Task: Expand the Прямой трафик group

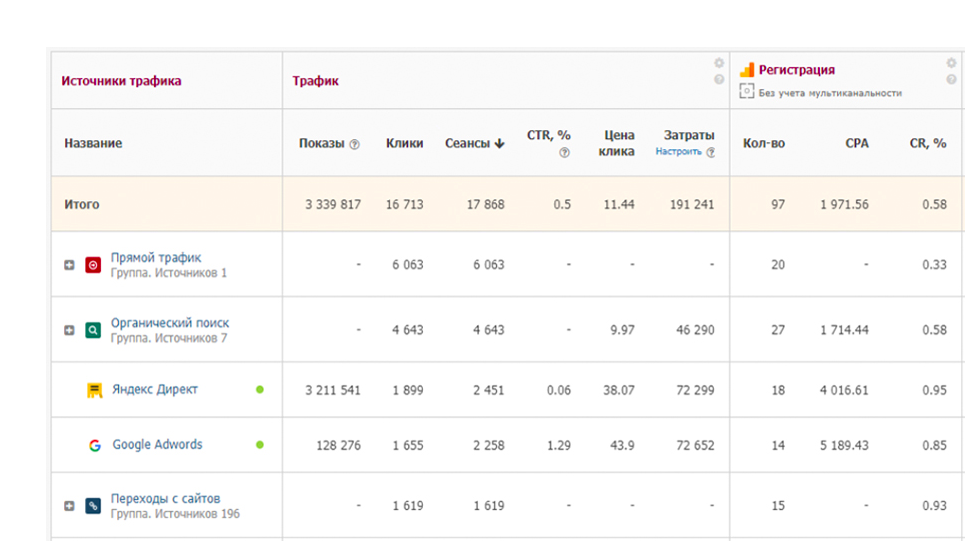Action: click(70, 265)
